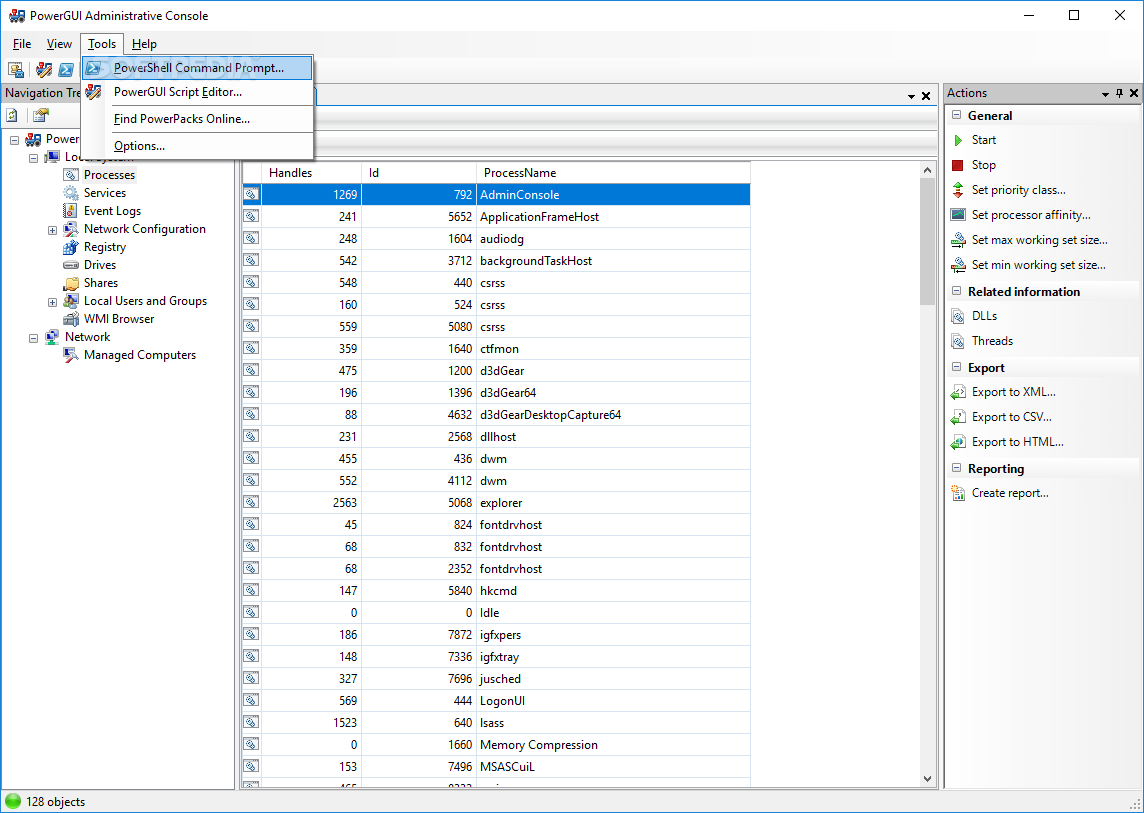Viewport: 1144px width, 813px height.
Task: Close the Actions pane
Action: coord(1134,93)
